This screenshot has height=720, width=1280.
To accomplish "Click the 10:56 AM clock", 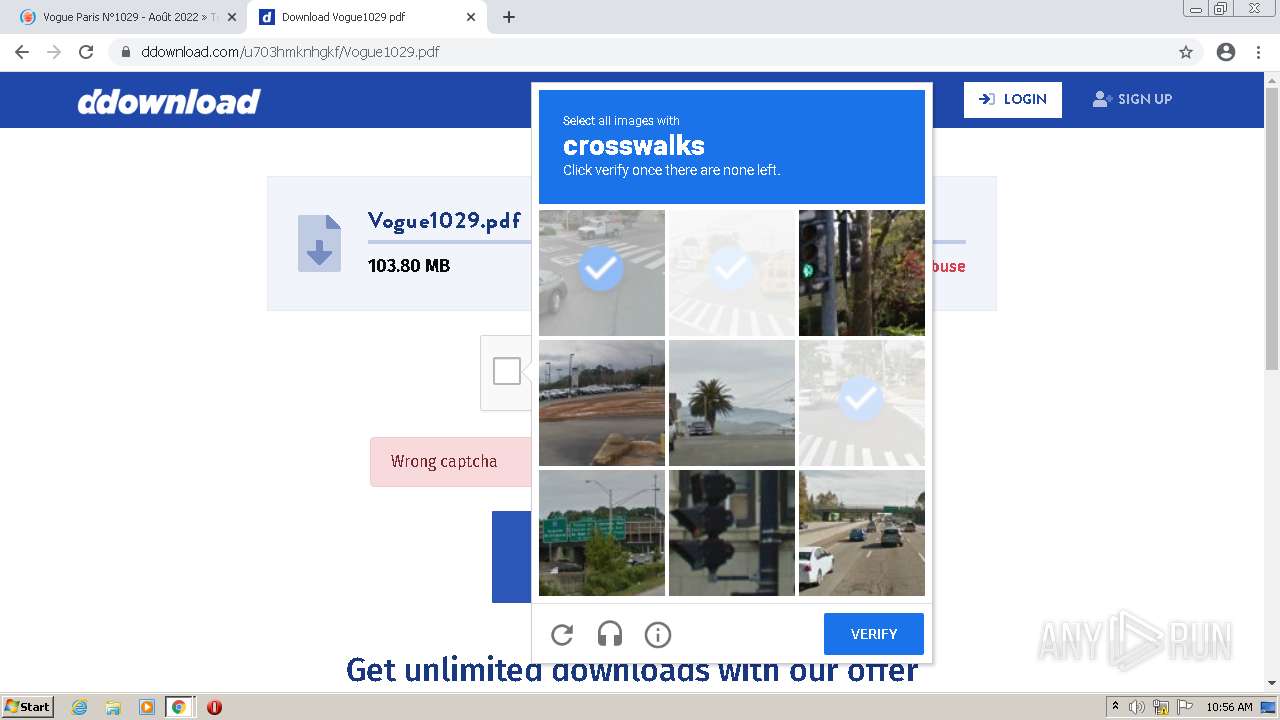I will tap(1229, 707).
